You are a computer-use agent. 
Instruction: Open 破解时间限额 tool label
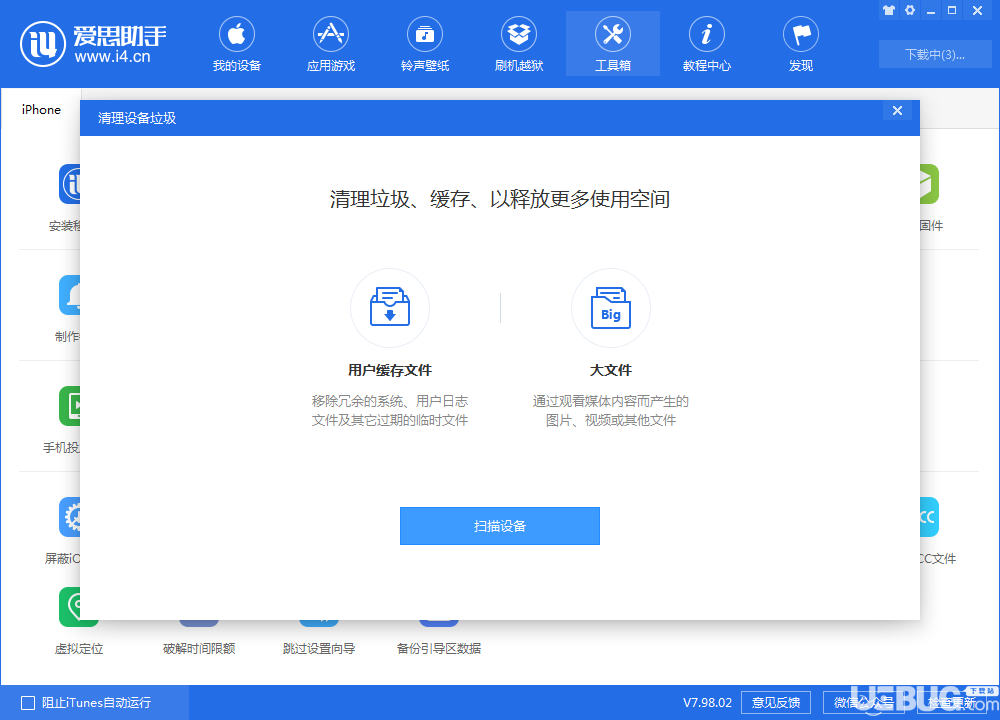pyautogui.click(x=199, y=649)
